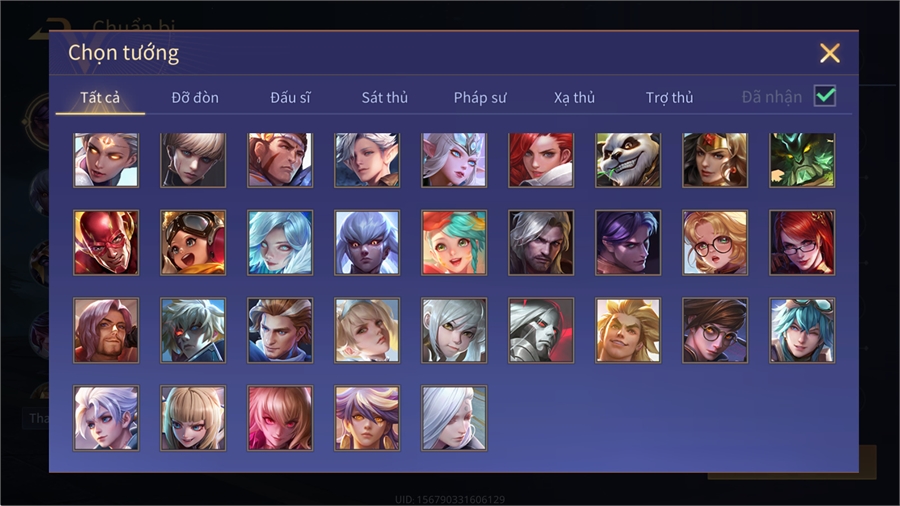Switch to the Đỡ đòn tab
The width and height of the screenshot is (900, 506).
[195, 98]
